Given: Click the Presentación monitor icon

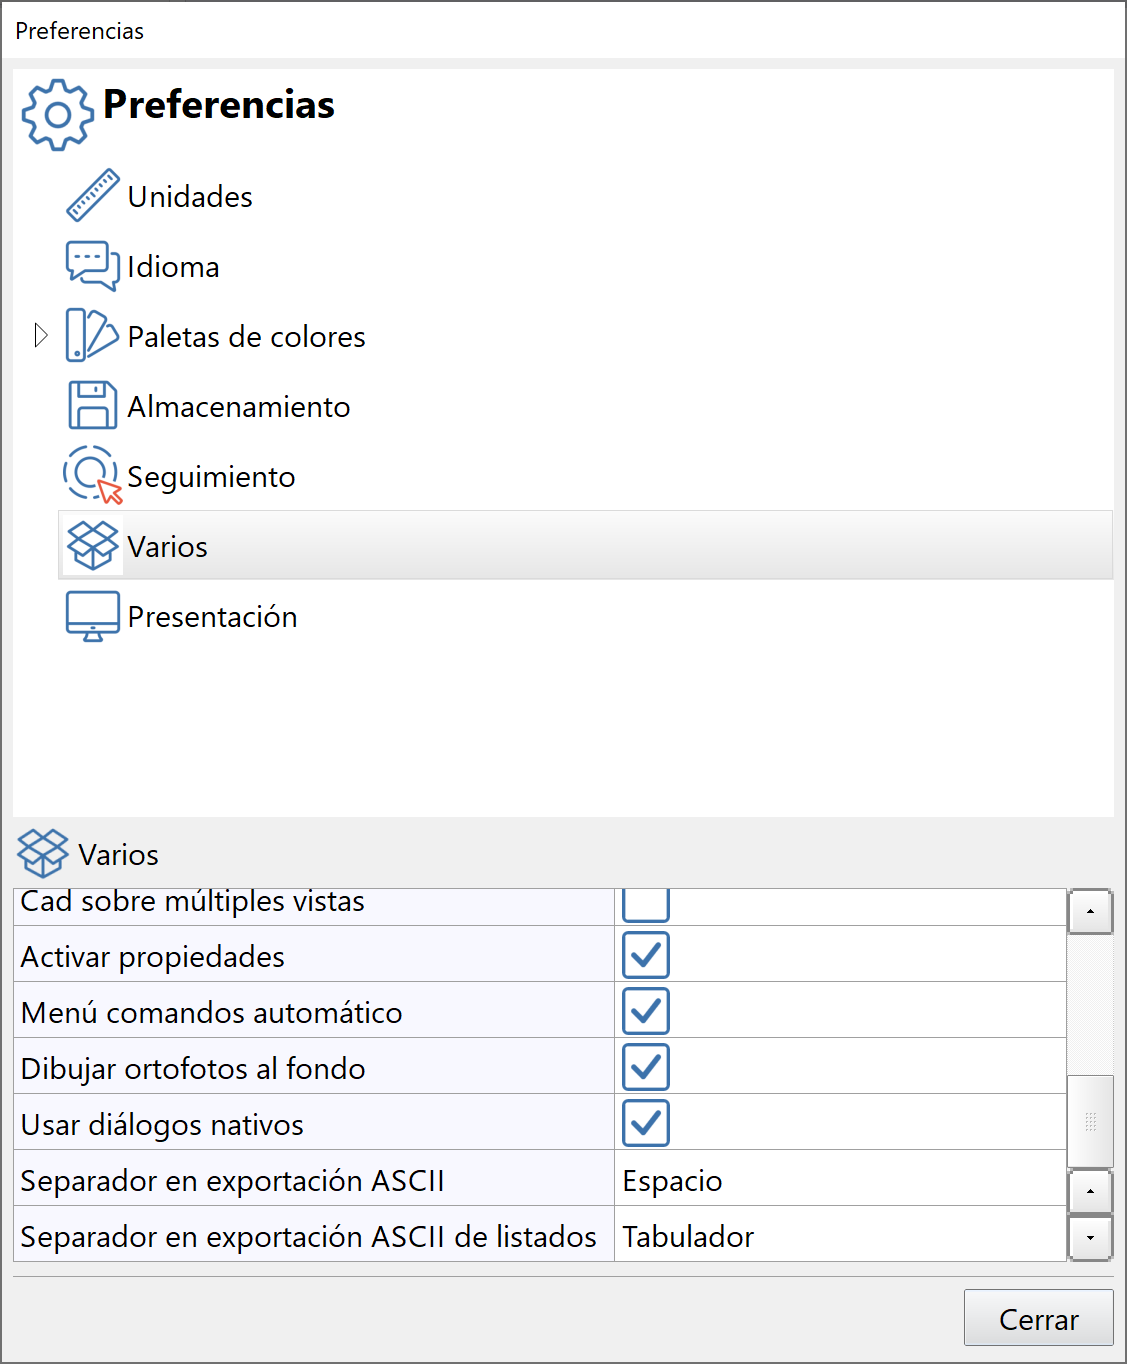Looking at the screenshot, I should coord(92,616).
